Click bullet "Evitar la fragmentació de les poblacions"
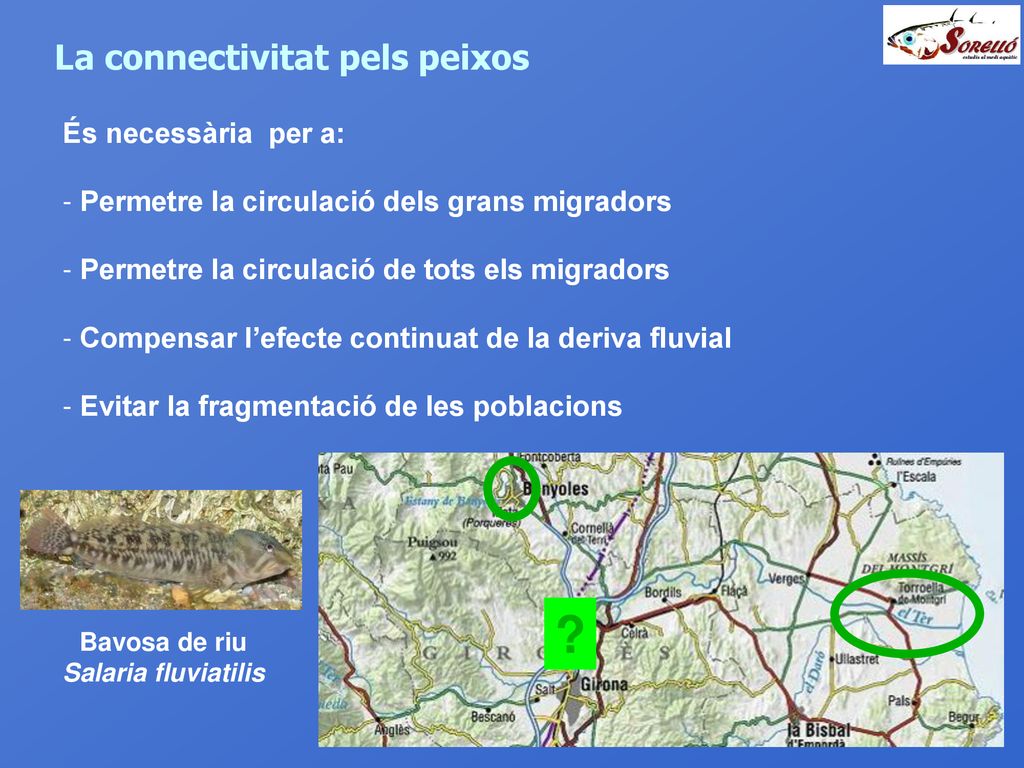Image resolution: width=1024 pixels, height=768 pixels. [351, 406]
